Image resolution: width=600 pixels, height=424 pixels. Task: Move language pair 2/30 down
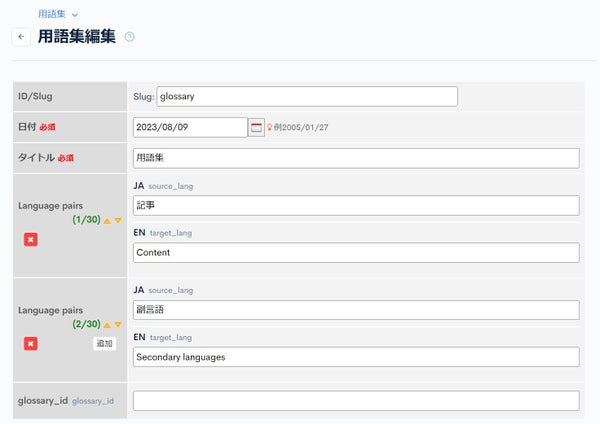click(x=118, y=325)
